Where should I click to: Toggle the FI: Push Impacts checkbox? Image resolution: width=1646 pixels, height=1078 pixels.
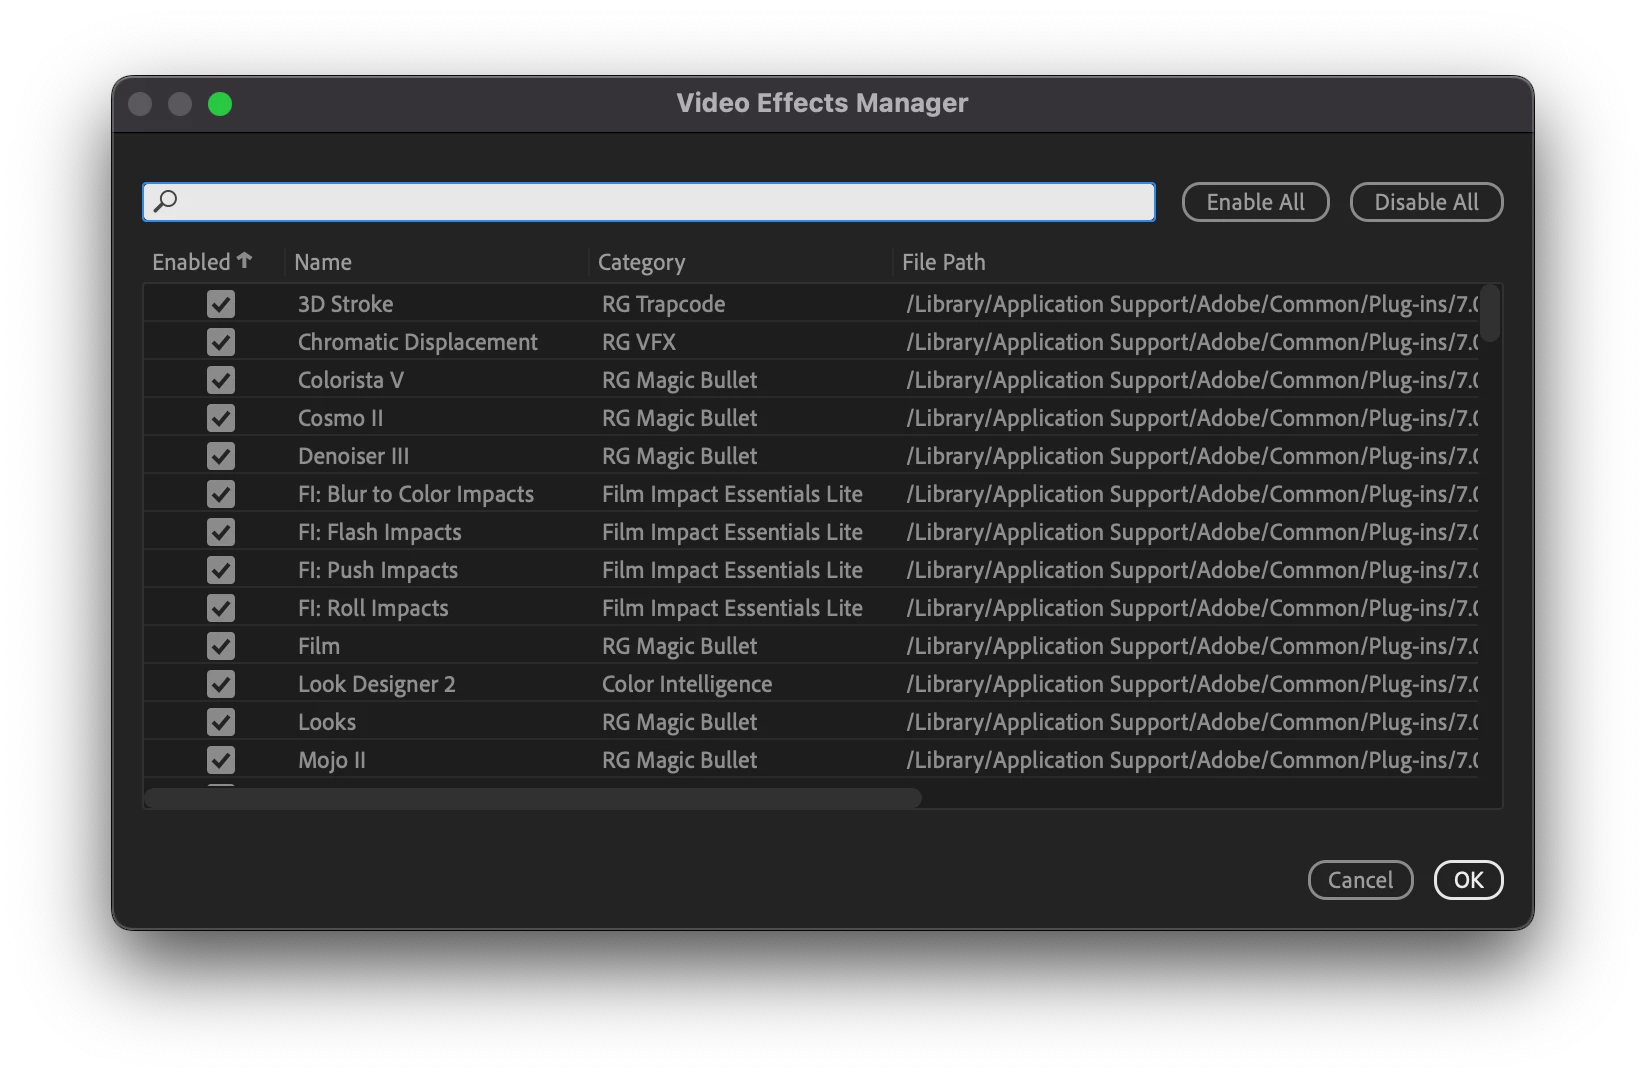[221, 570]
